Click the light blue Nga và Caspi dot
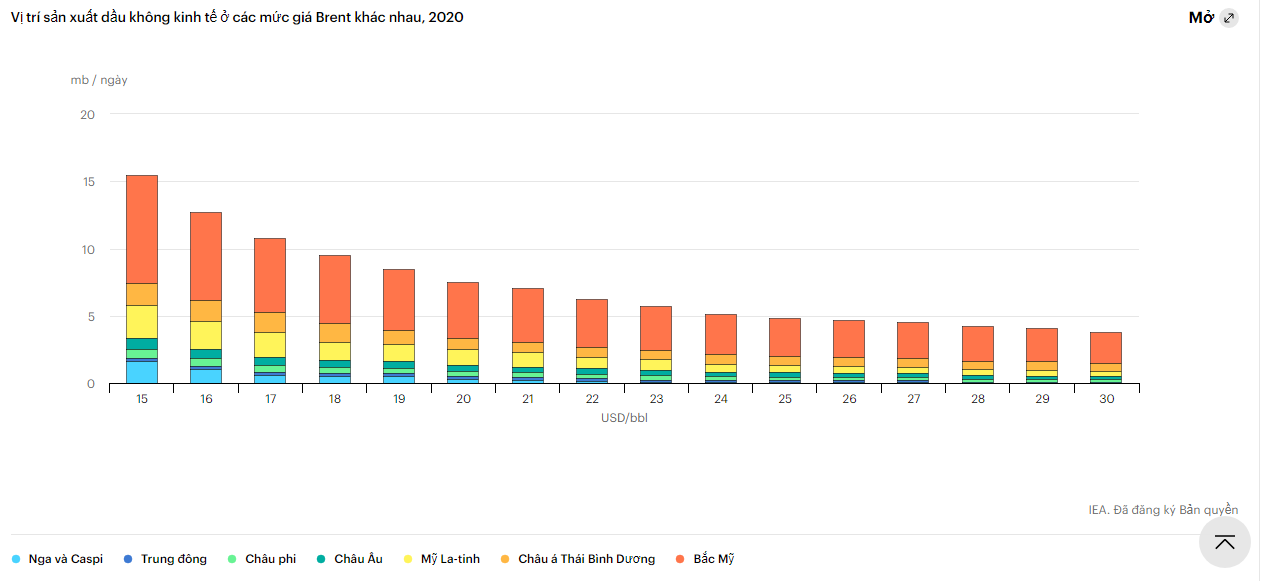This screenshot has height=581, width=1265. tap(16, 559)
